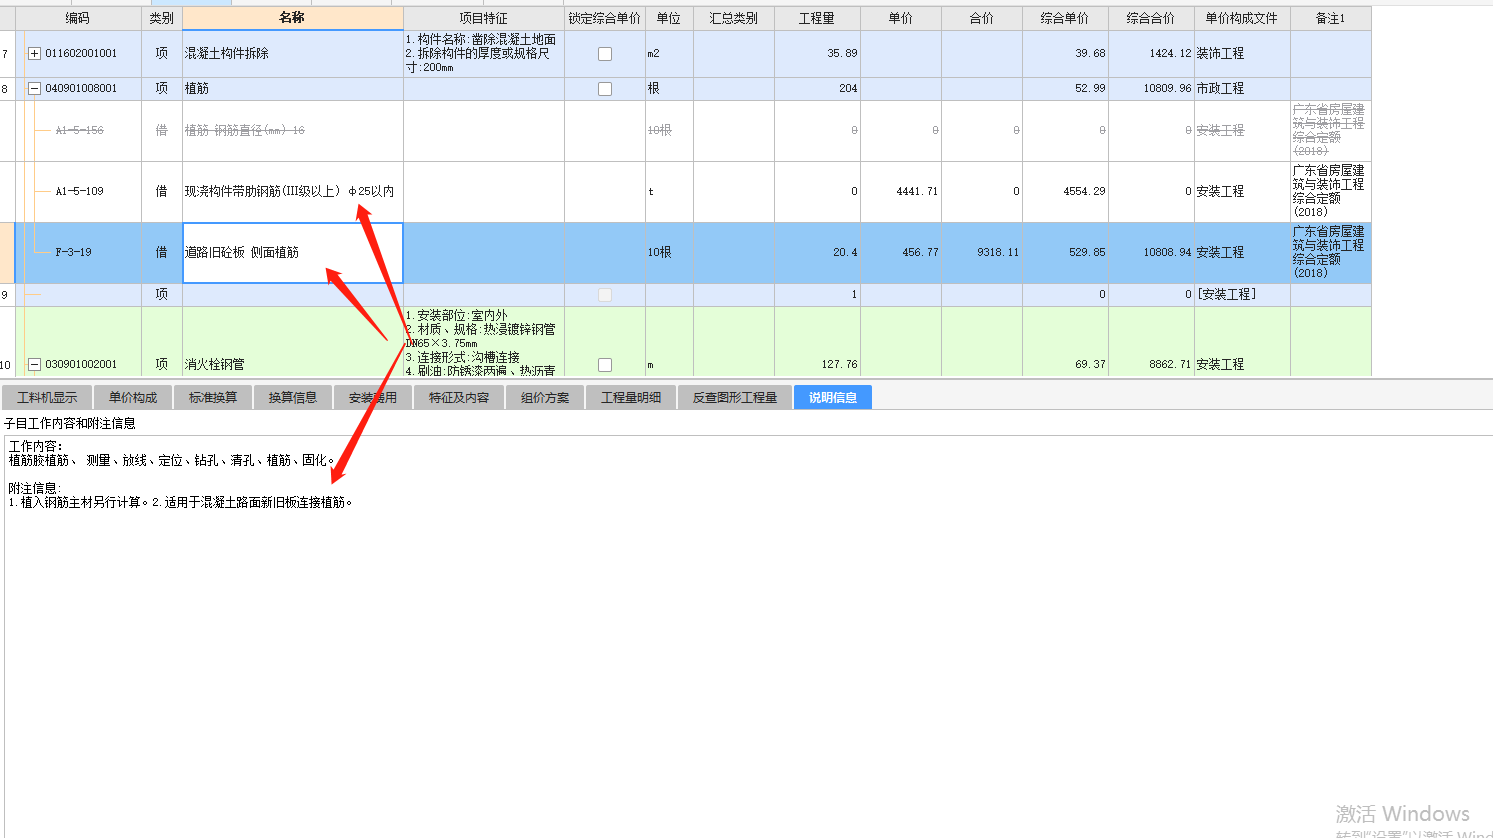Click the name cell 现浇构件带肋钢筋
This screenshot has width=1493, height=838.
[x=293, y=192]
